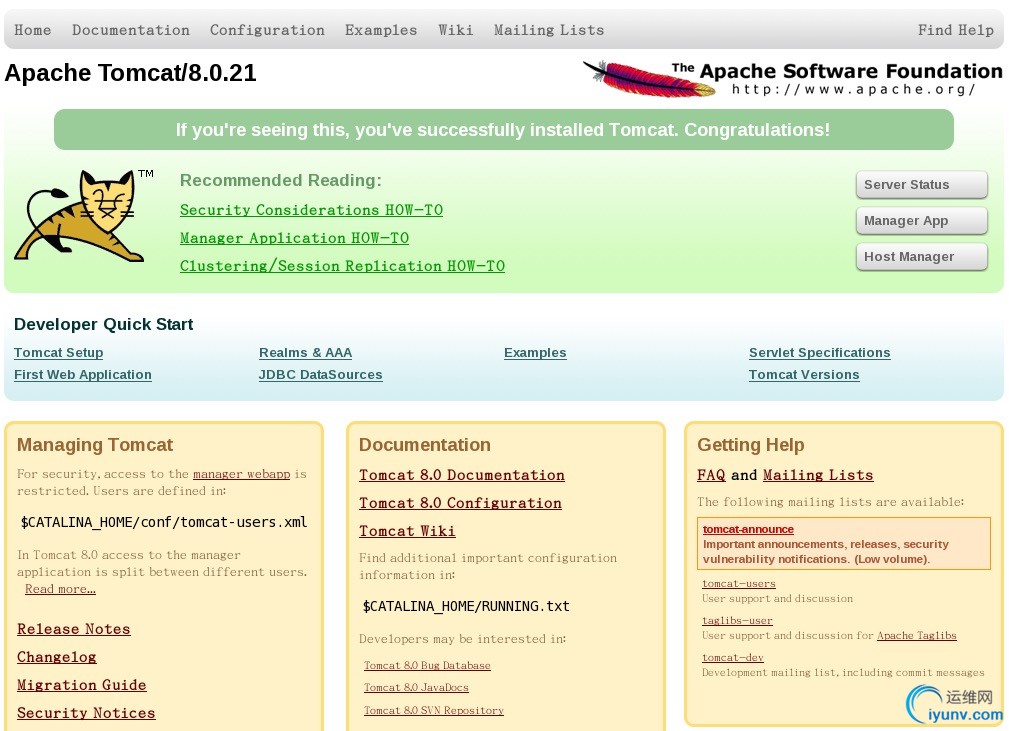Open First Web Application link
This screenshot has height=731, width=1009.
click(x=83, y=375)
